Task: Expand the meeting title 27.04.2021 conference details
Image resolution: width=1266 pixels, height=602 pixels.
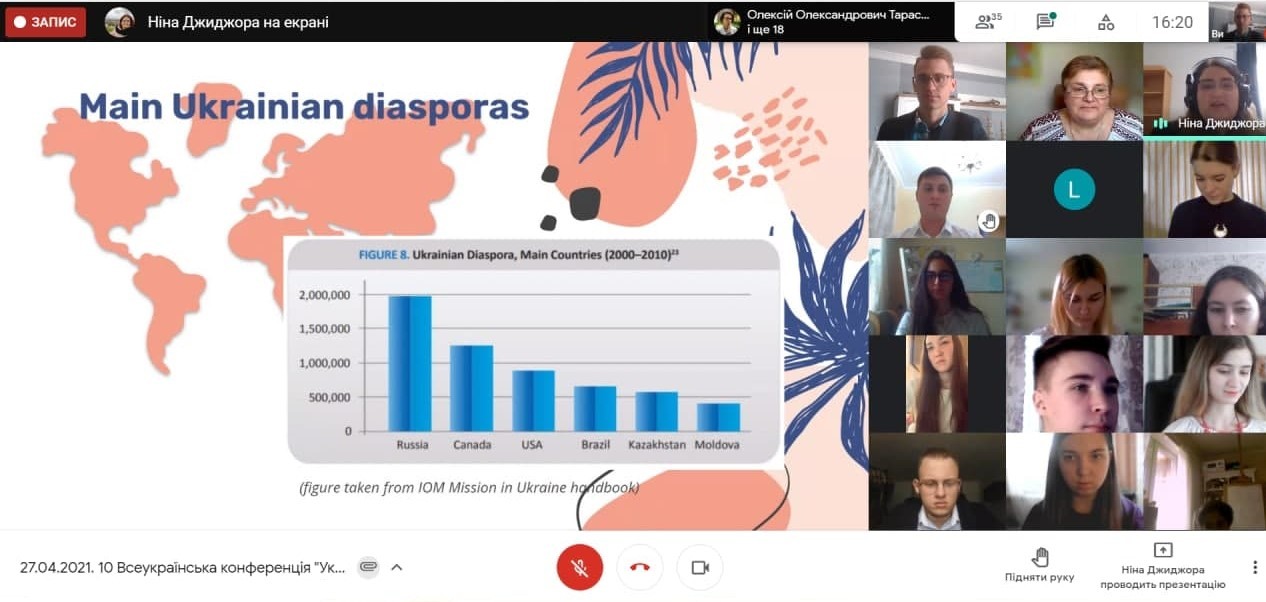Action: pos(182,567)
